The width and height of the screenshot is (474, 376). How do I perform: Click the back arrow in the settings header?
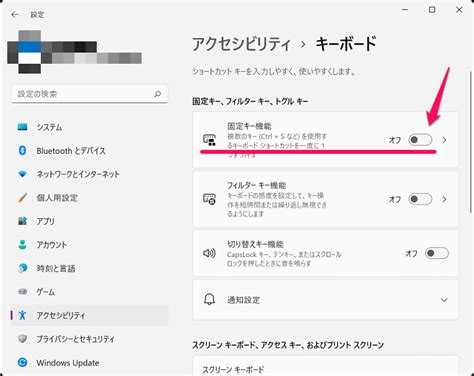pos(15,14)
